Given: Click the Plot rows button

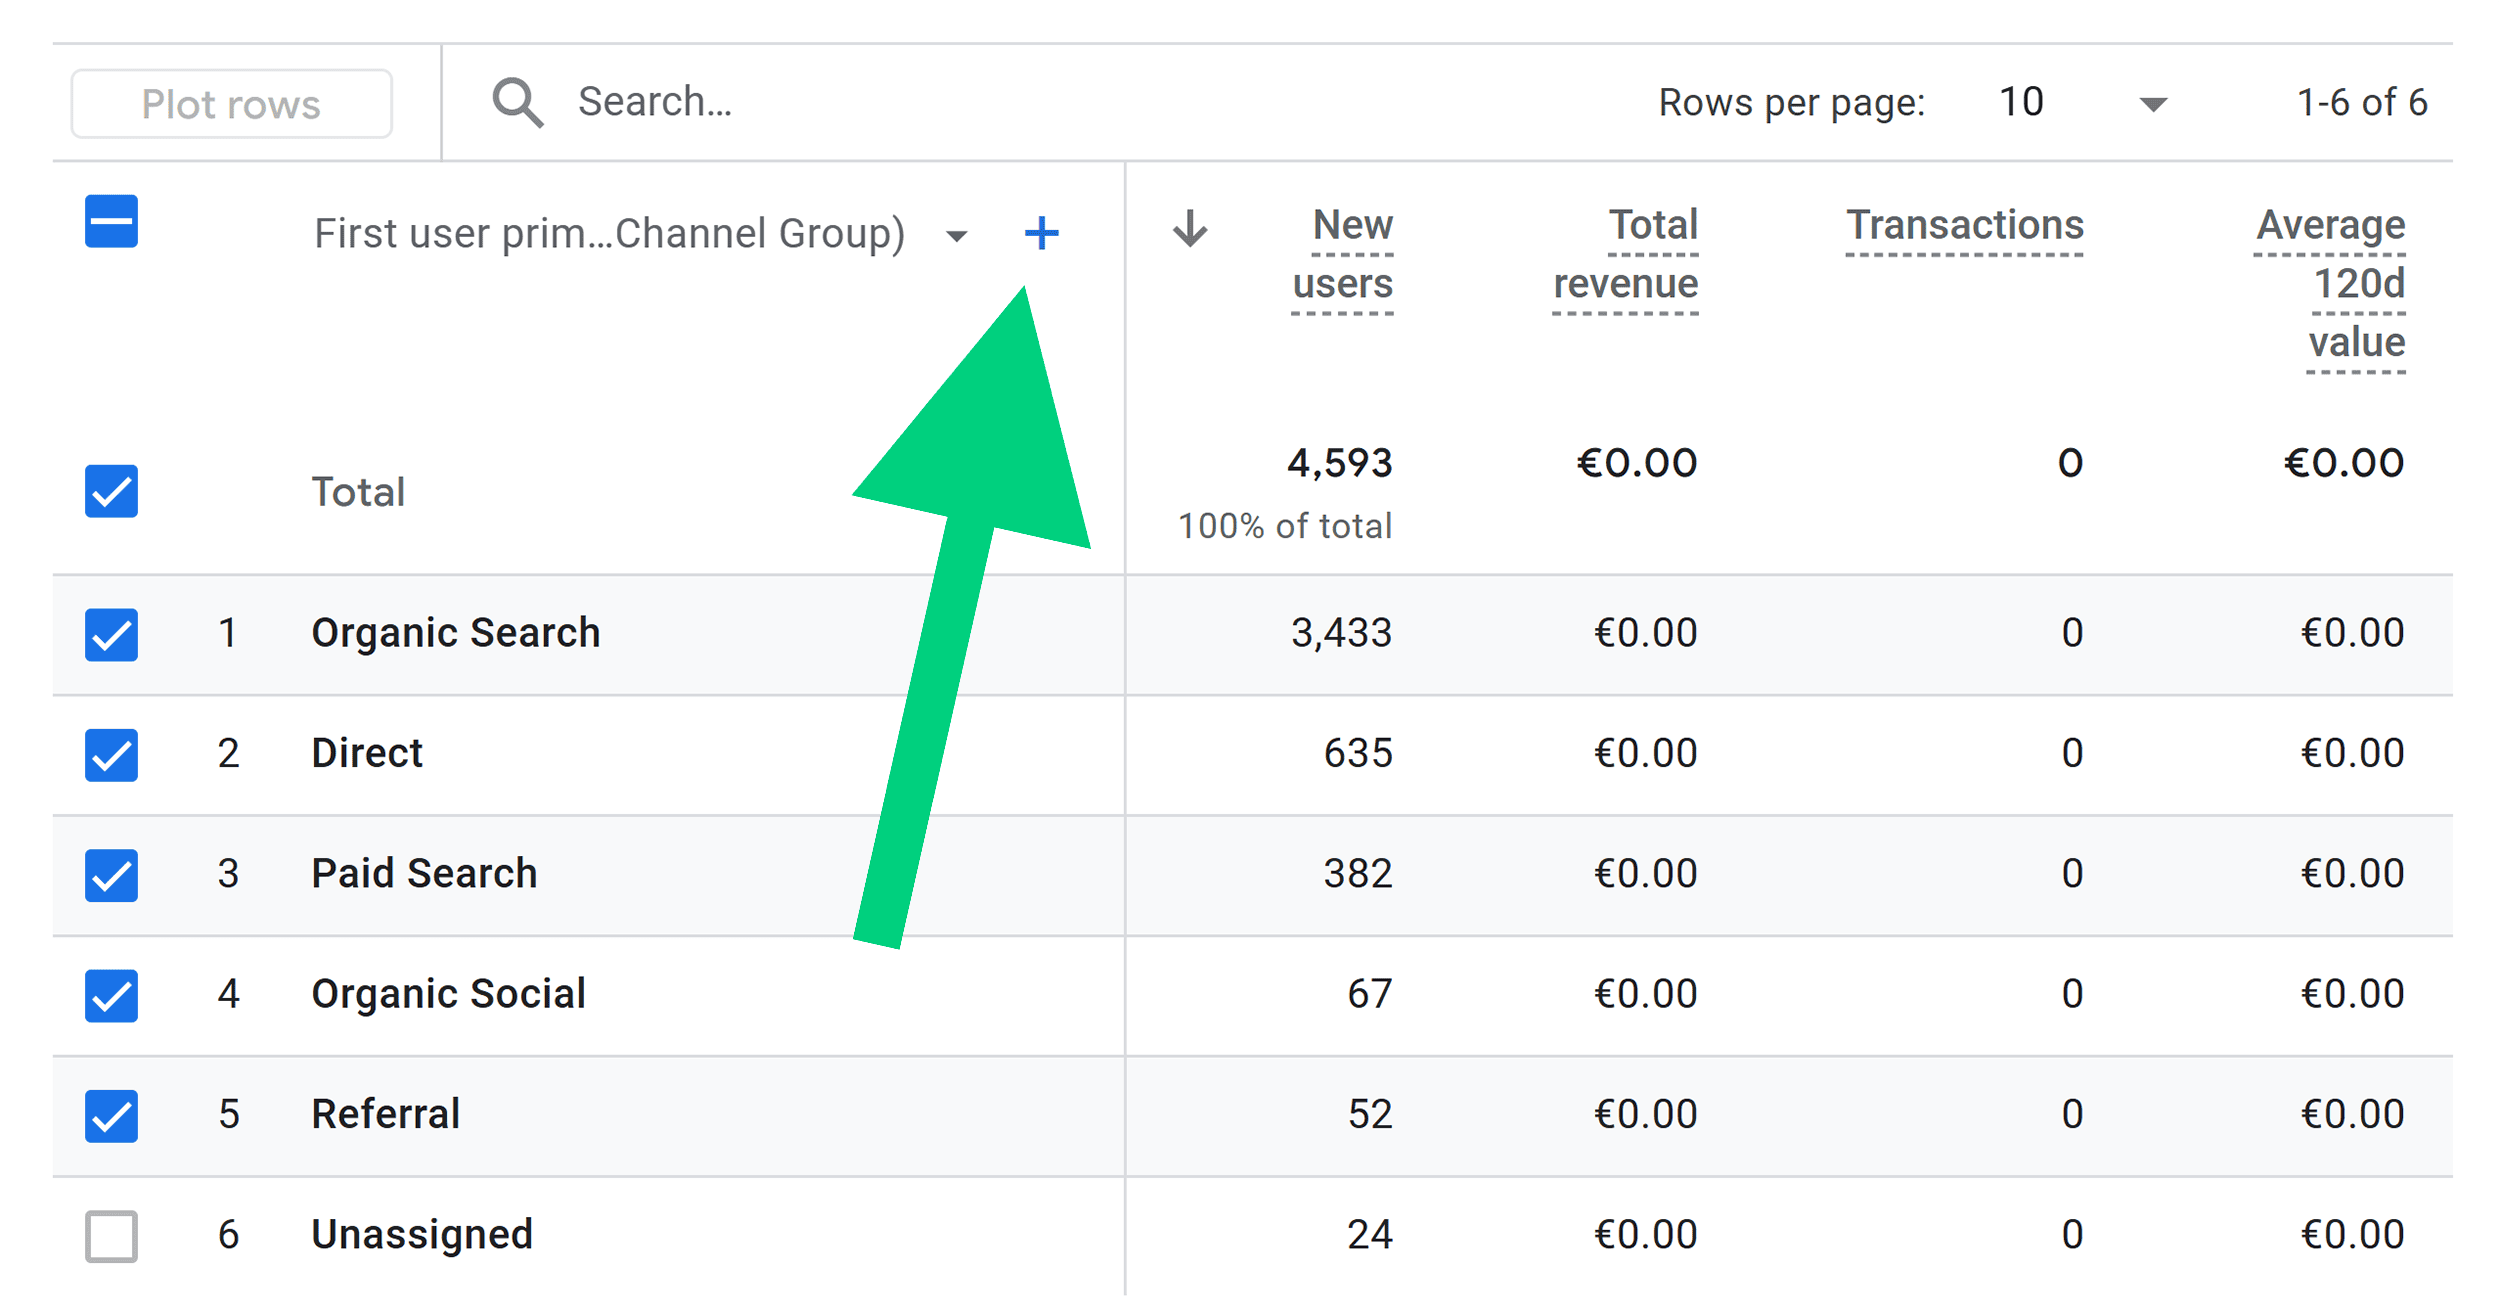Looking at the screenshot, I should click(x=231, y=102).
